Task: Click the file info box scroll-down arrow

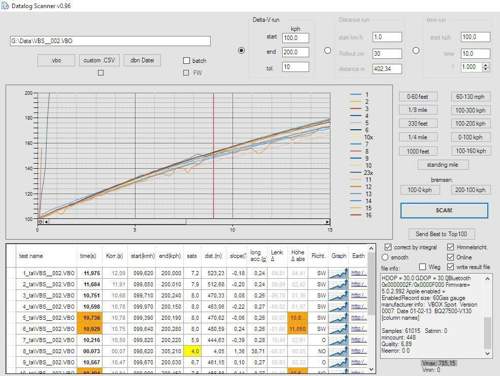Action: tap(487, 353)
